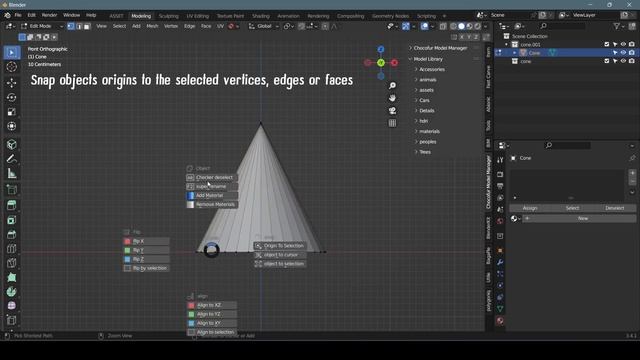The image size is (640, 360).
Task: Switch to the Sculpting workspace tab
Action: [x=169, y=16]
